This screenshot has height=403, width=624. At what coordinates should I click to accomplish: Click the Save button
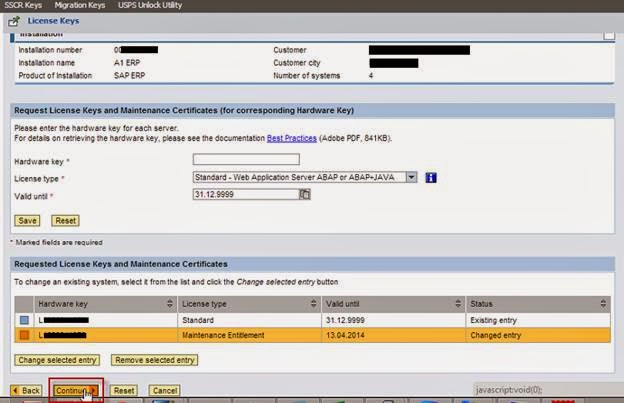coord(27,221)
